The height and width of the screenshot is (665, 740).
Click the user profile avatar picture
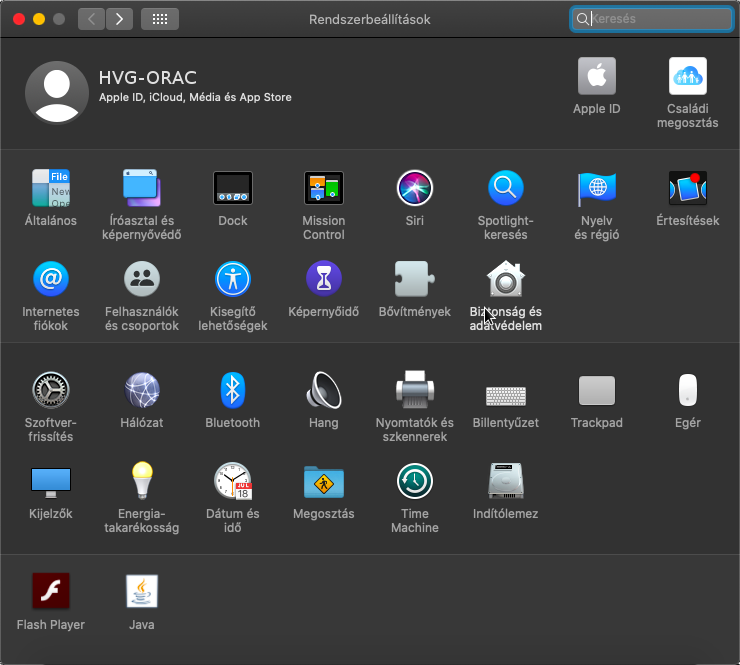tap(57, 92)
